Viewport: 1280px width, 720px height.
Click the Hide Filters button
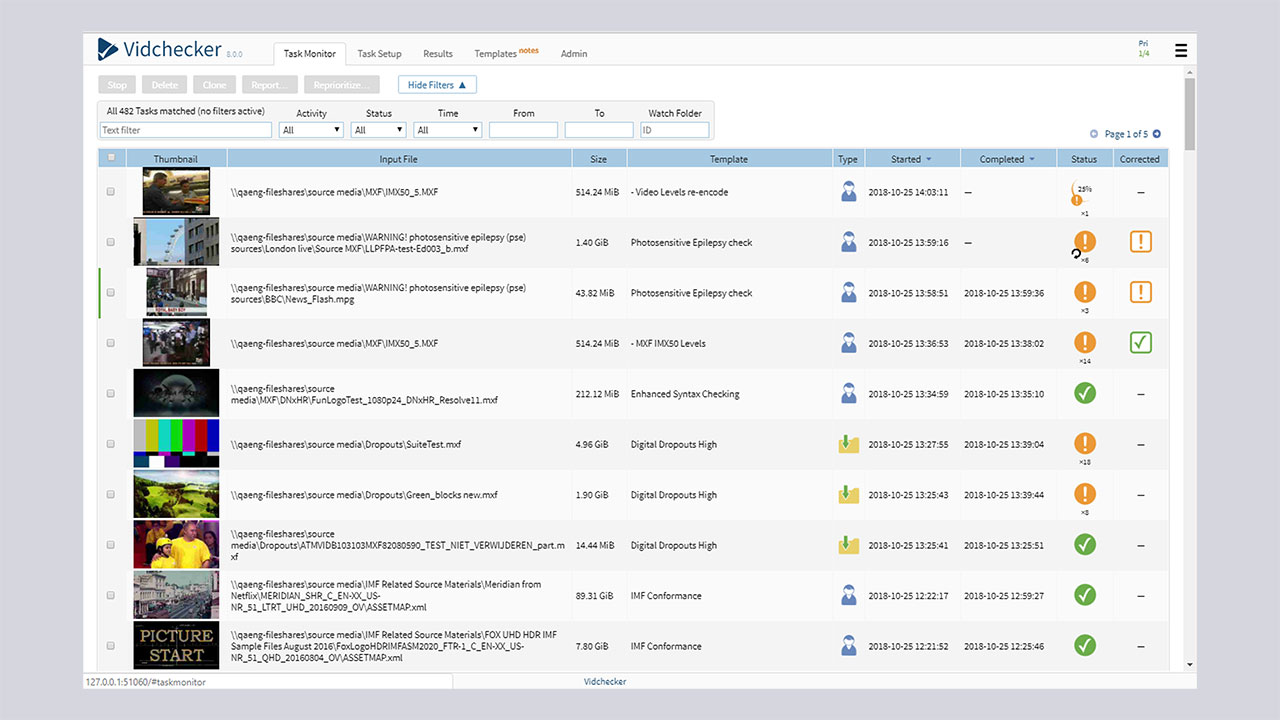pos(437,85)
